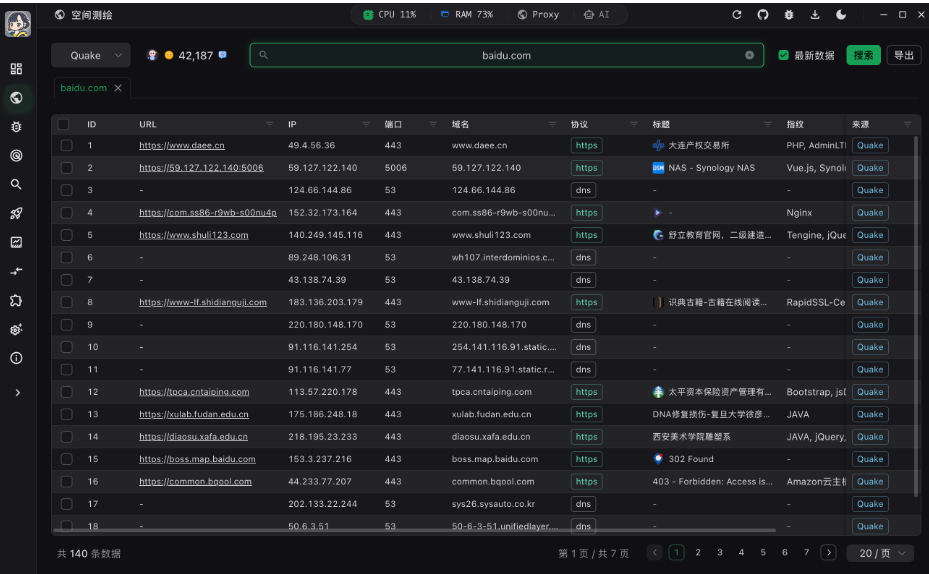Focus the baidu.com search input field
Image resolution: width=929 pixels, height=574 pixels.
tap(506, 55)
